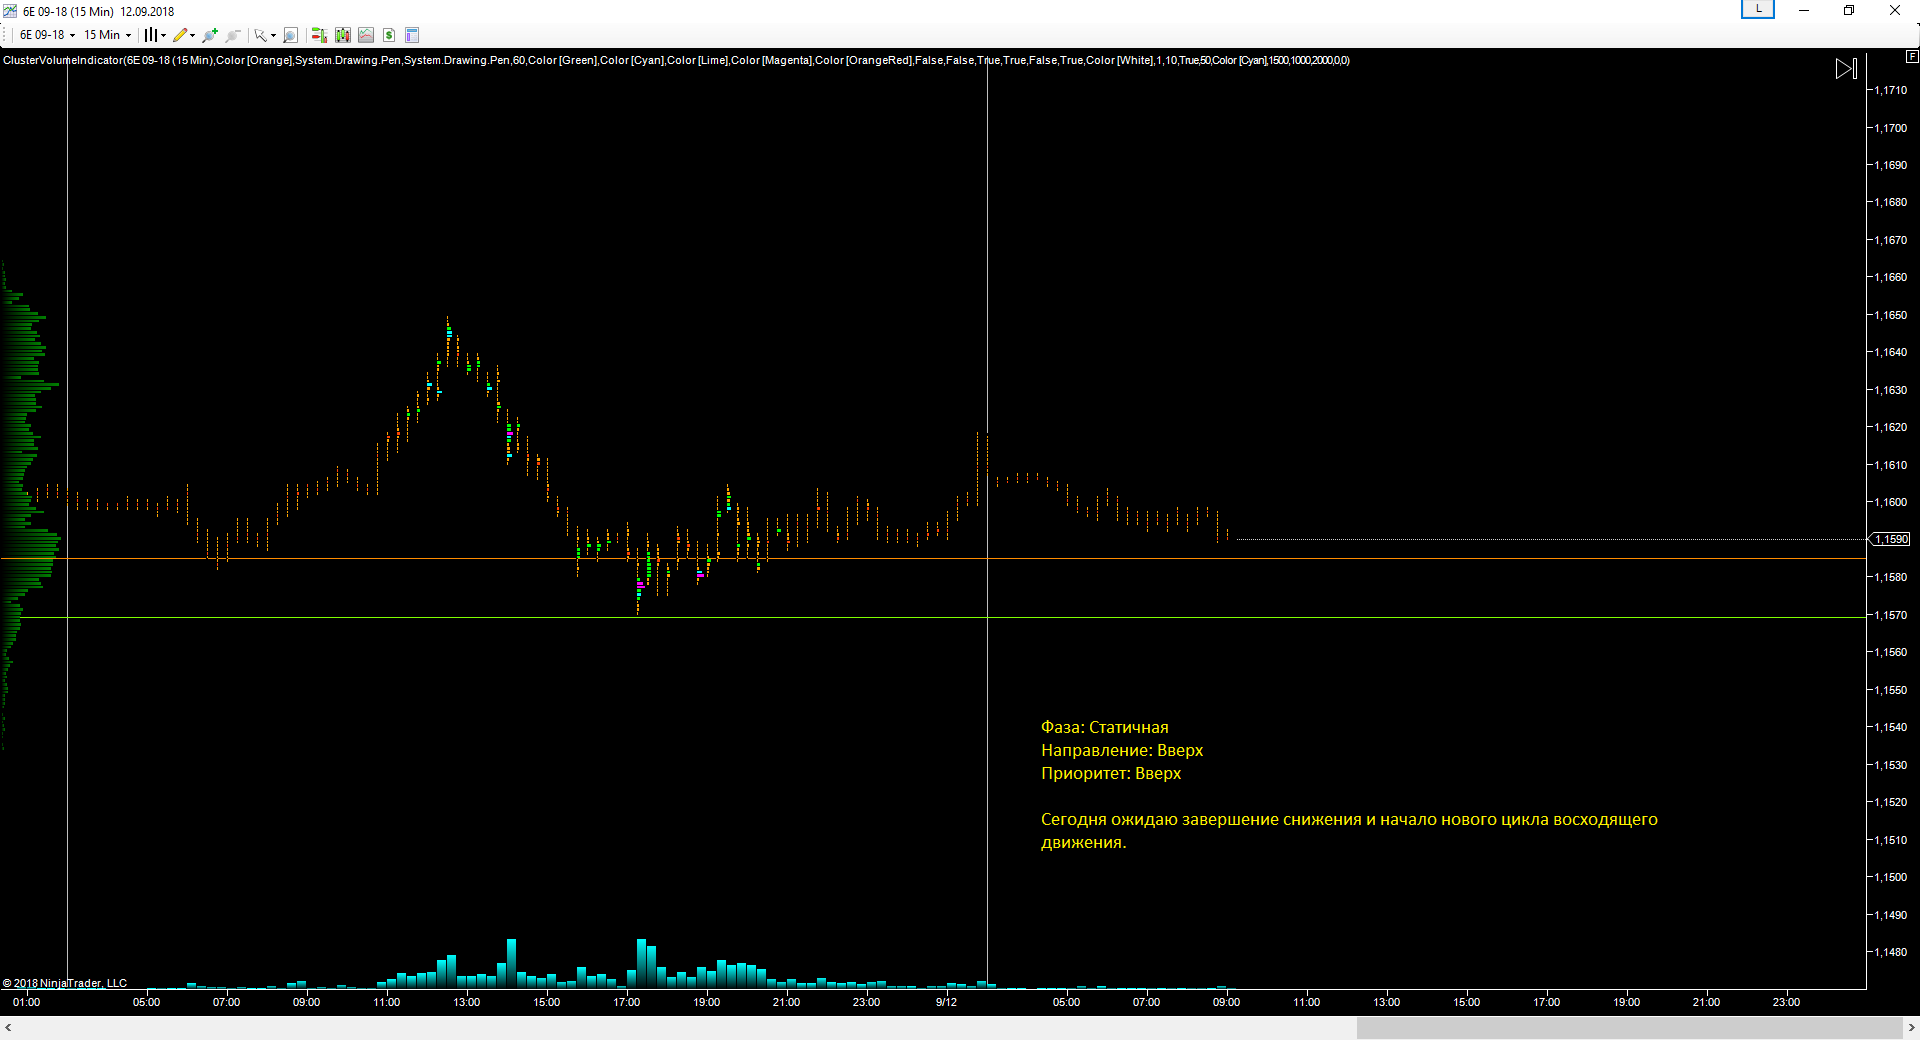Select the pencil drawing tools button

180,35
